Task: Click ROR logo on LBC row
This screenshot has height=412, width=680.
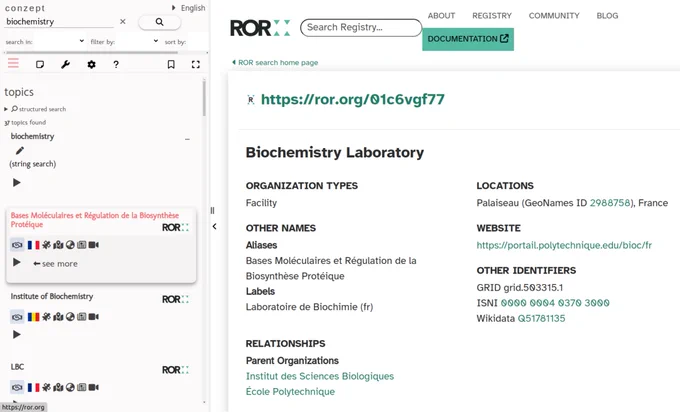Action: pos(175,370)
